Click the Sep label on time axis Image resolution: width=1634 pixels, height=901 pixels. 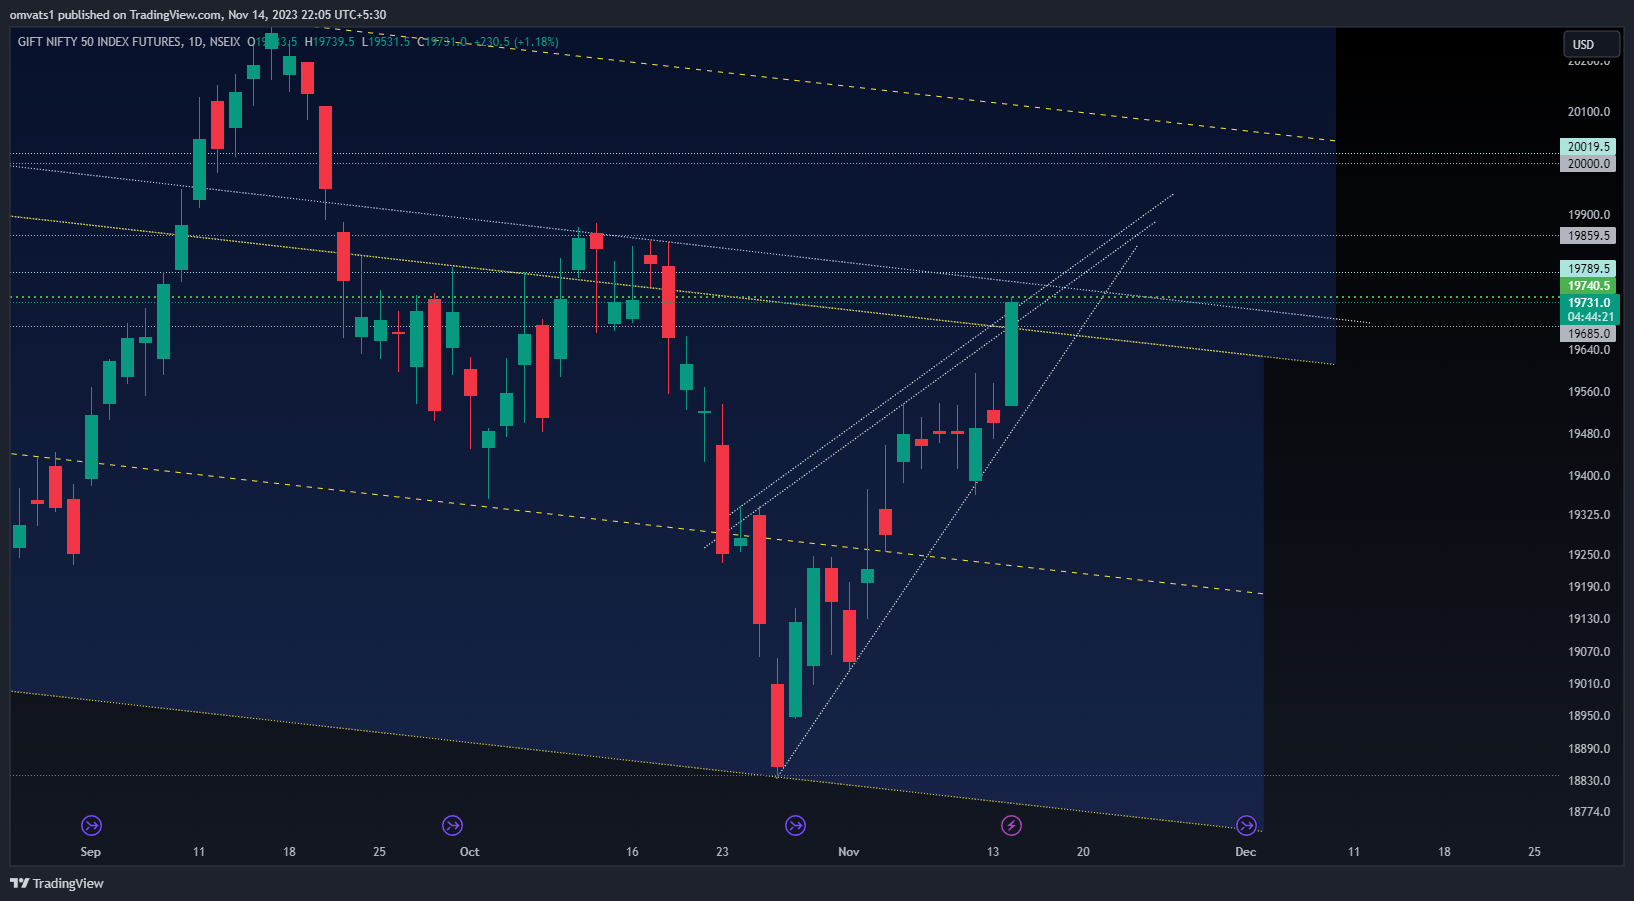[90, 852]
